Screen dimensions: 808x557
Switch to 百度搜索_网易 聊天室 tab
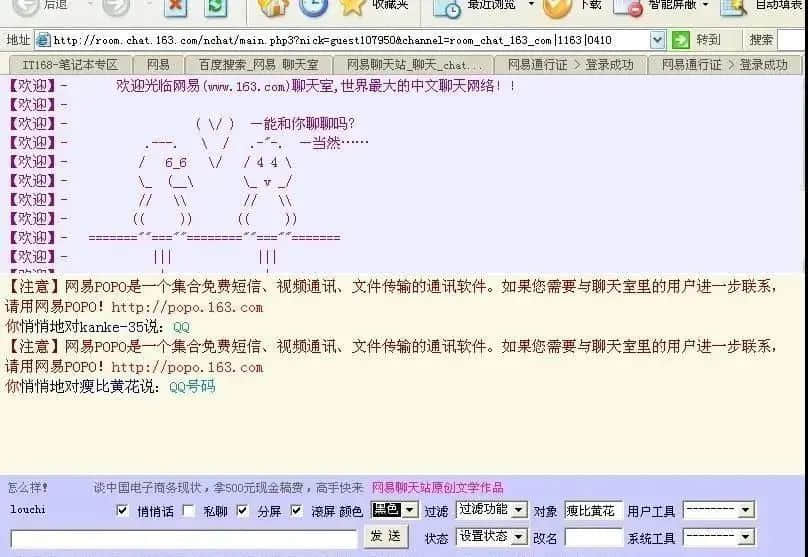pyautogui.click(x=258, y=65)
